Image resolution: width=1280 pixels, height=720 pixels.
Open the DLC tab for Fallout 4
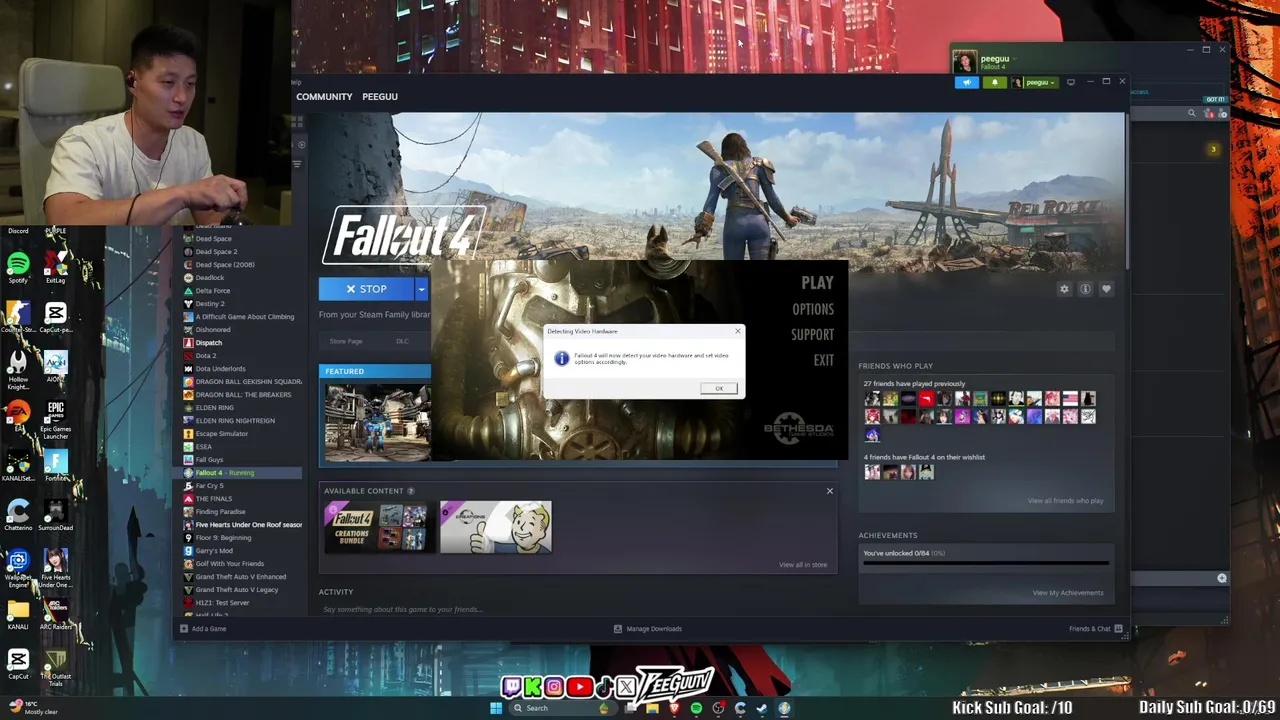(x=402, y=342)
